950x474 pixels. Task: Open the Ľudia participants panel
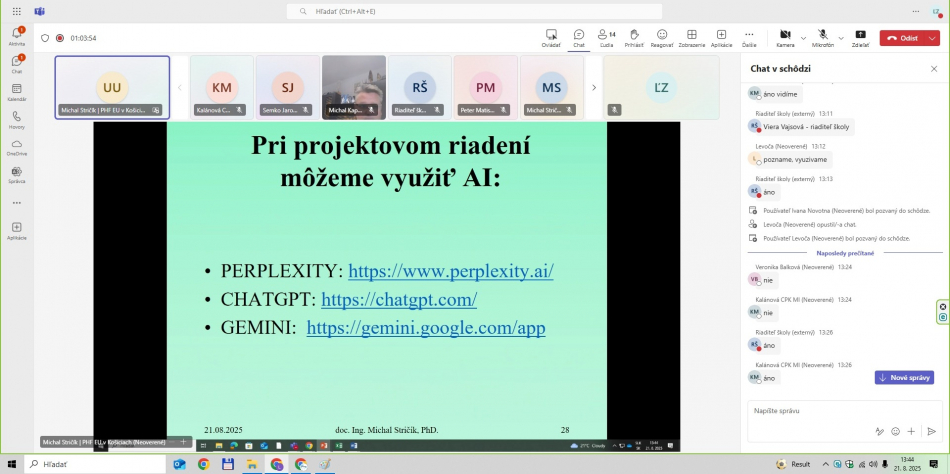(x=606, y=37)
